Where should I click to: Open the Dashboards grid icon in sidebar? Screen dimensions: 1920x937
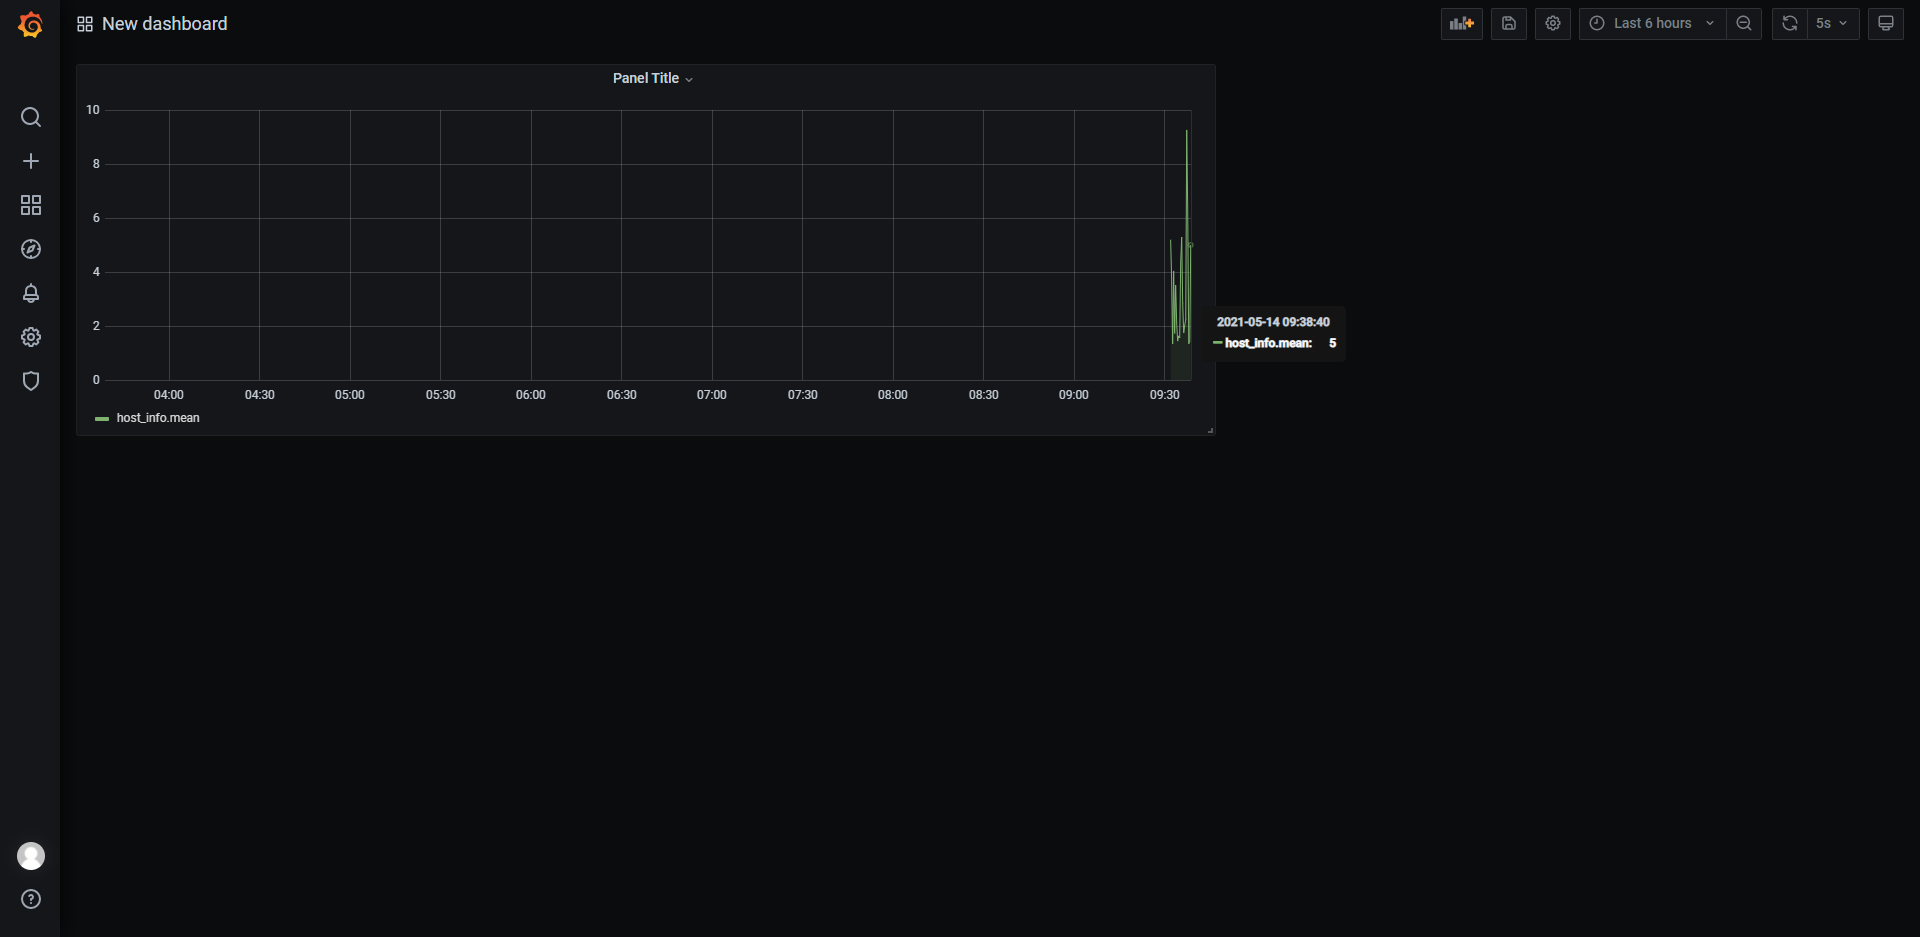pyautogui.click(x=31, y=205)
